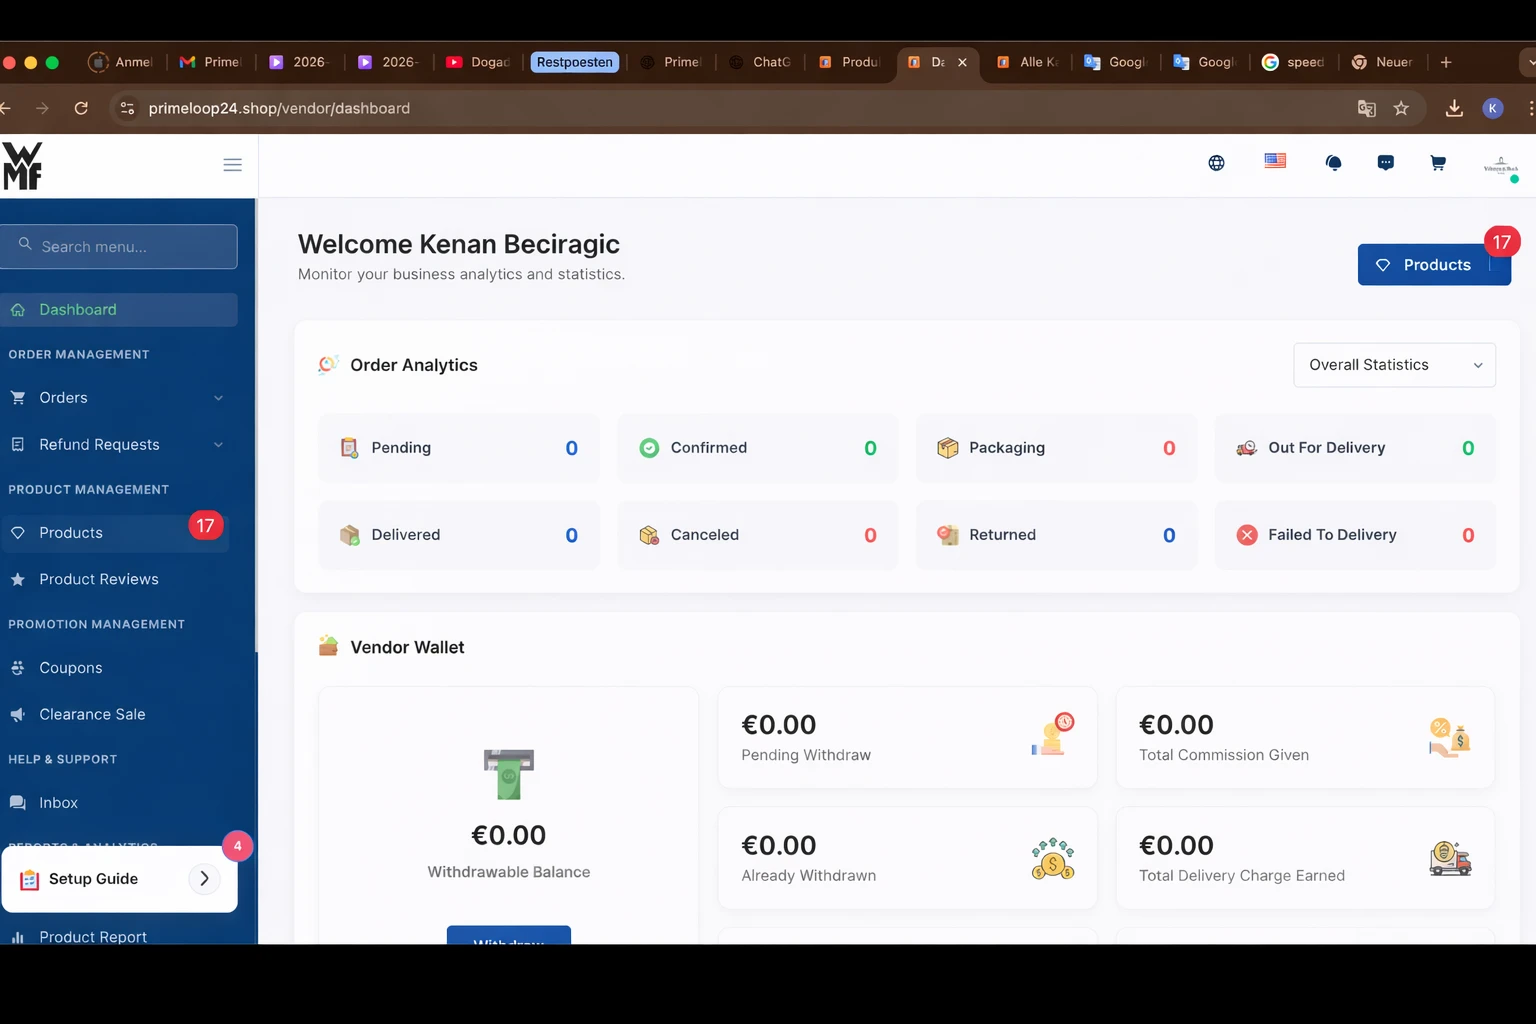Open the Setup Guide arrow
The width and height of the screenshot is (1536, 1024).
(x=204, y=879)
